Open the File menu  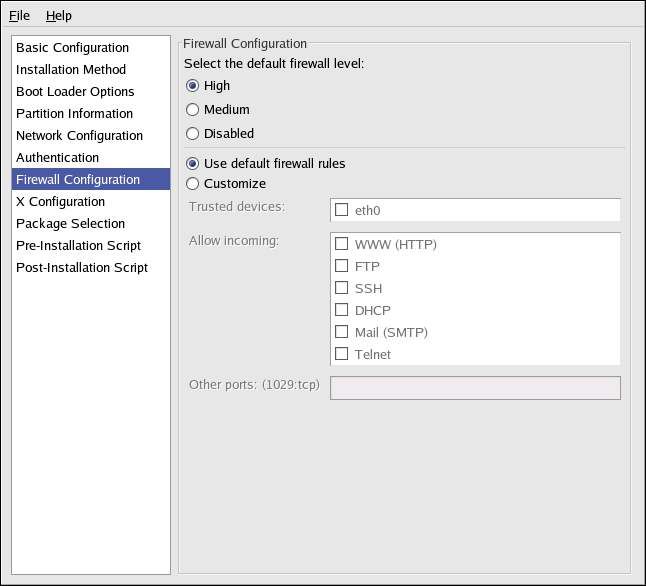tap(20, 16)
